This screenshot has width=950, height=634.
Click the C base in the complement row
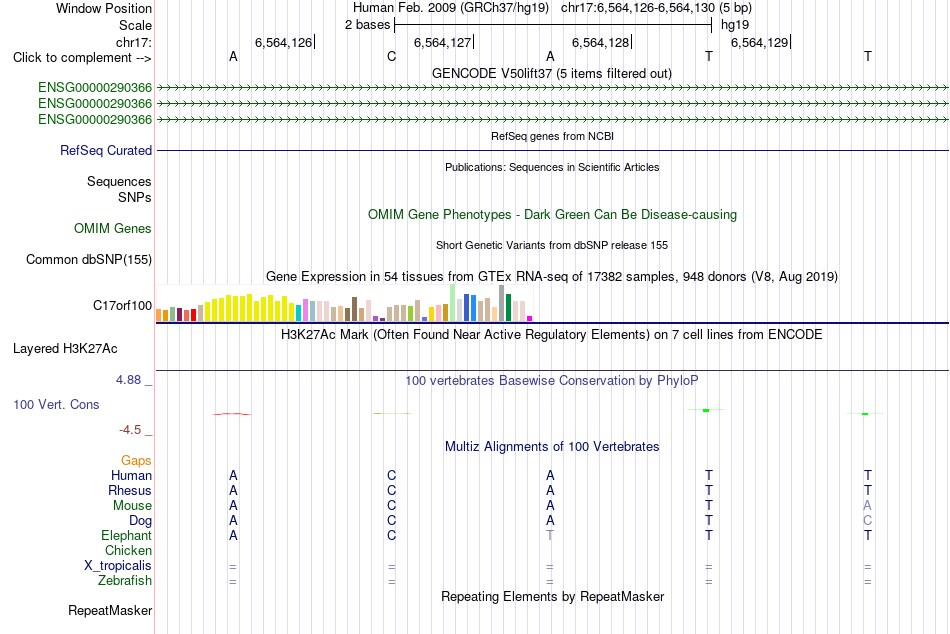[x=391, y=56]
